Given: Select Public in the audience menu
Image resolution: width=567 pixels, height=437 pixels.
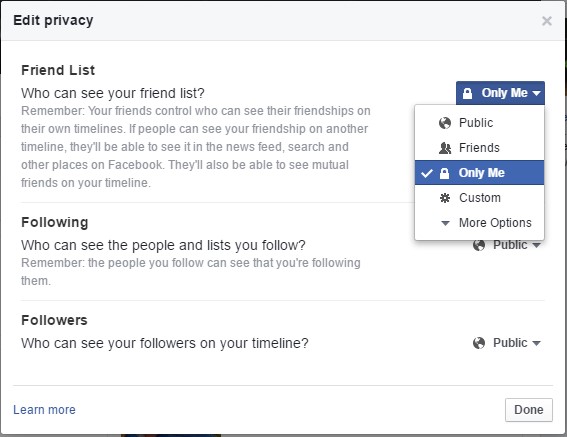Looking at the screenshot, I should pos(479,123).
